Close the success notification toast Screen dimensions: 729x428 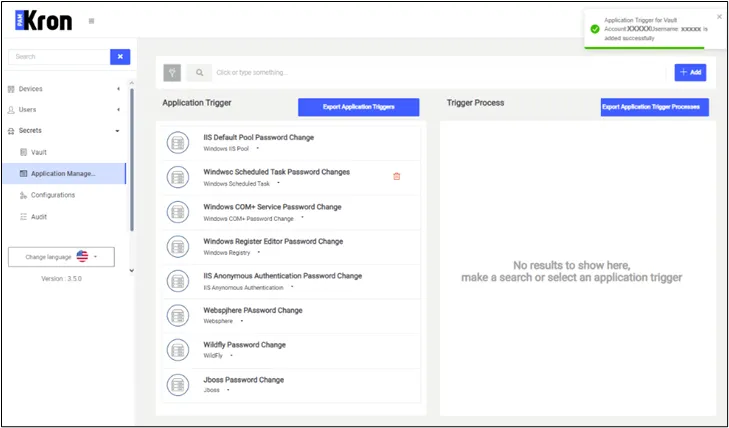pyautogui.click(x=719, y=17)
